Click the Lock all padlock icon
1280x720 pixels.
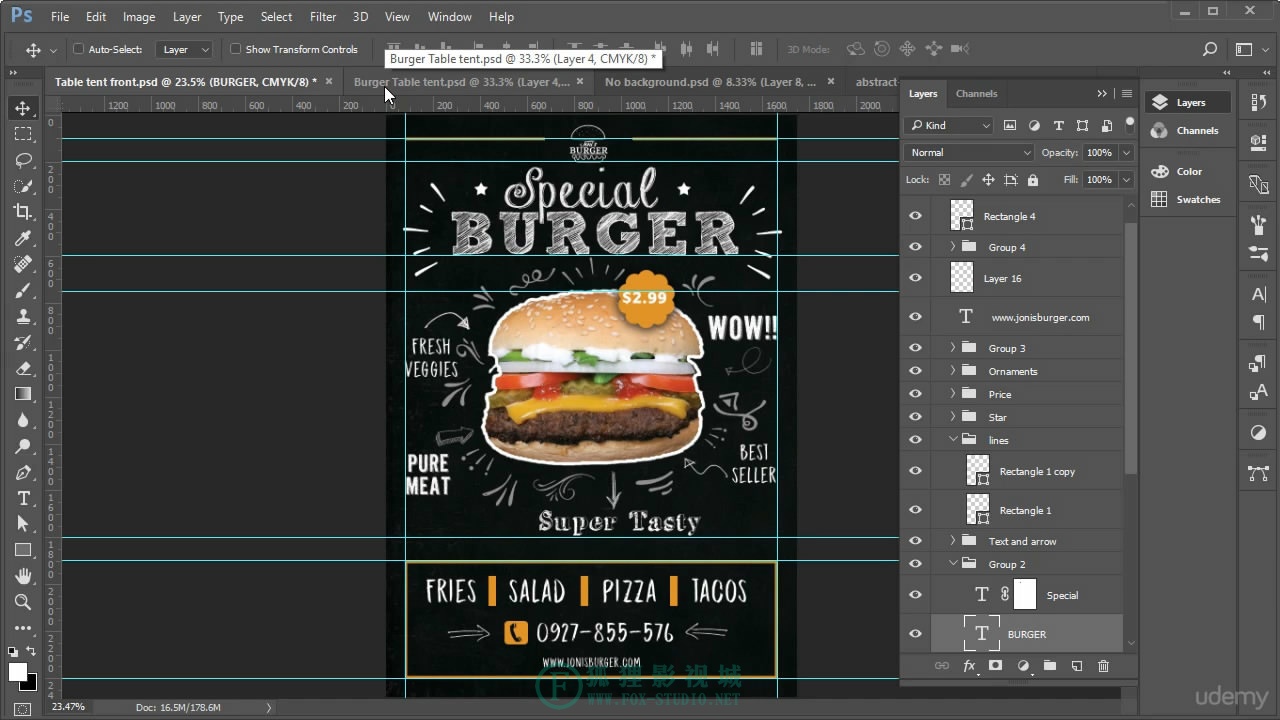(x=1033, y=180)
